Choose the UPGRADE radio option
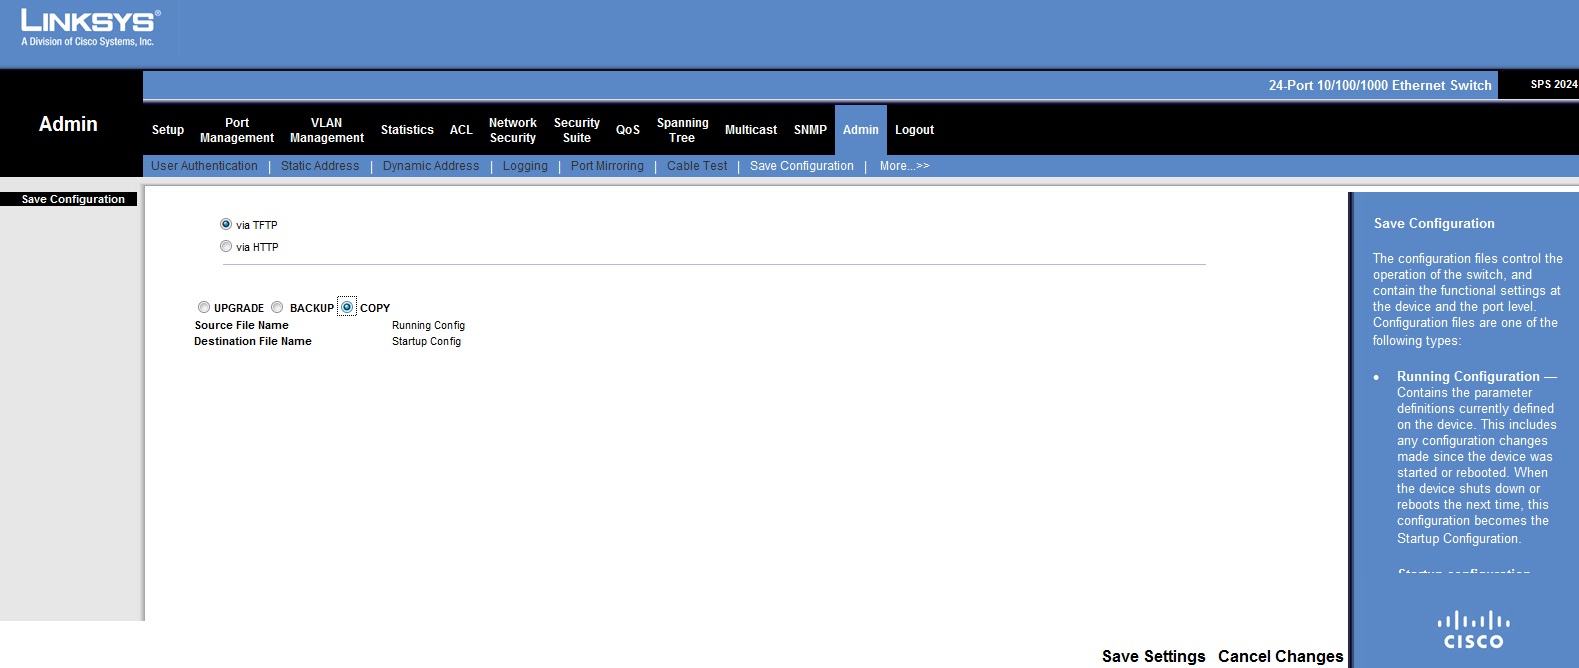 204,307
